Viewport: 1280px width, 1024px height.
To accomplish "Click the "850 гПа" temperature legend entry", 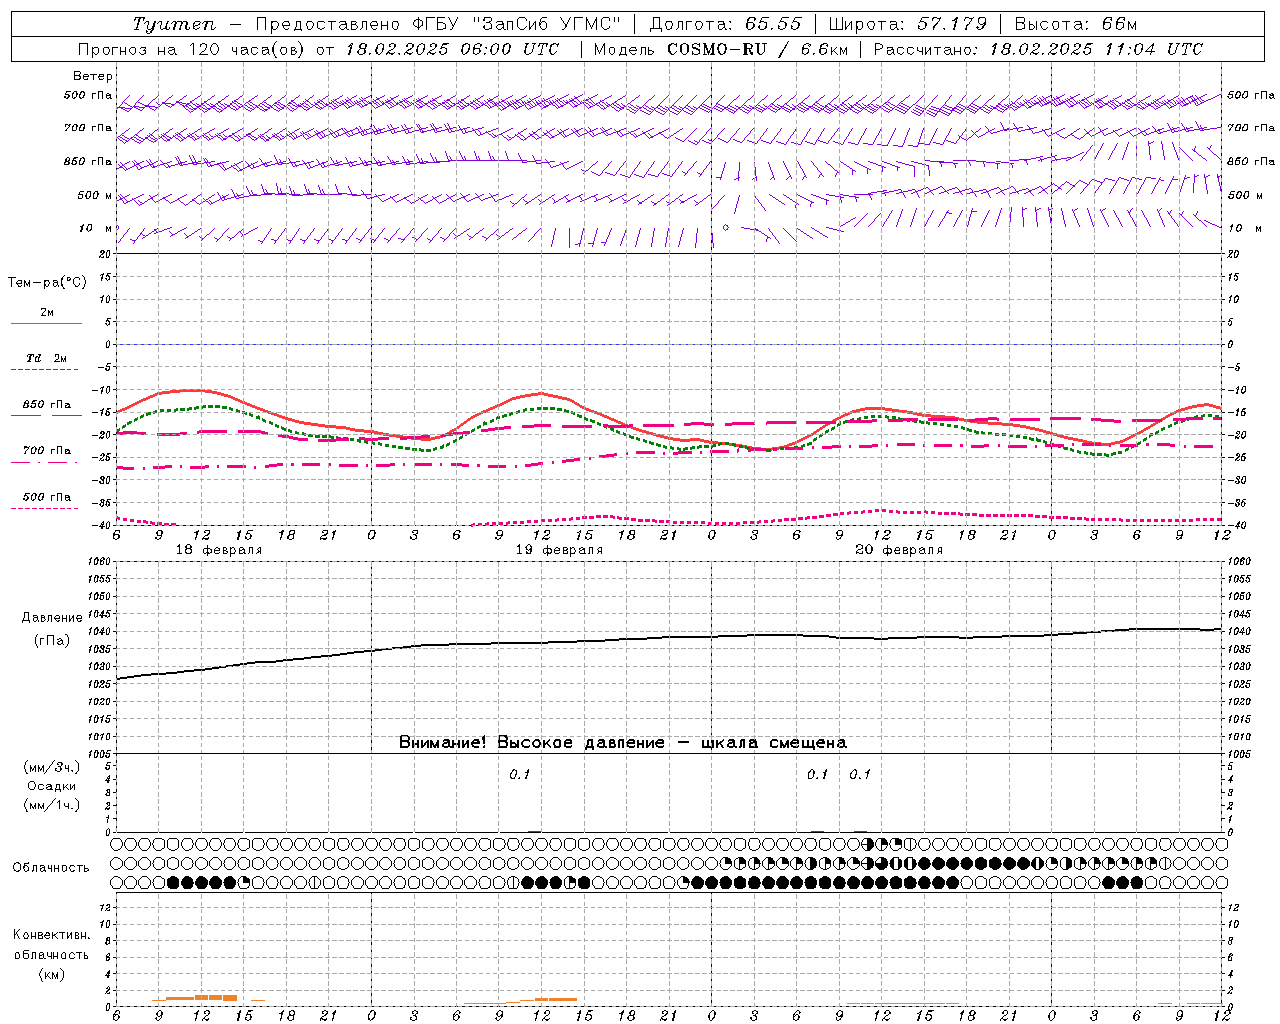I will click(47, 405).
